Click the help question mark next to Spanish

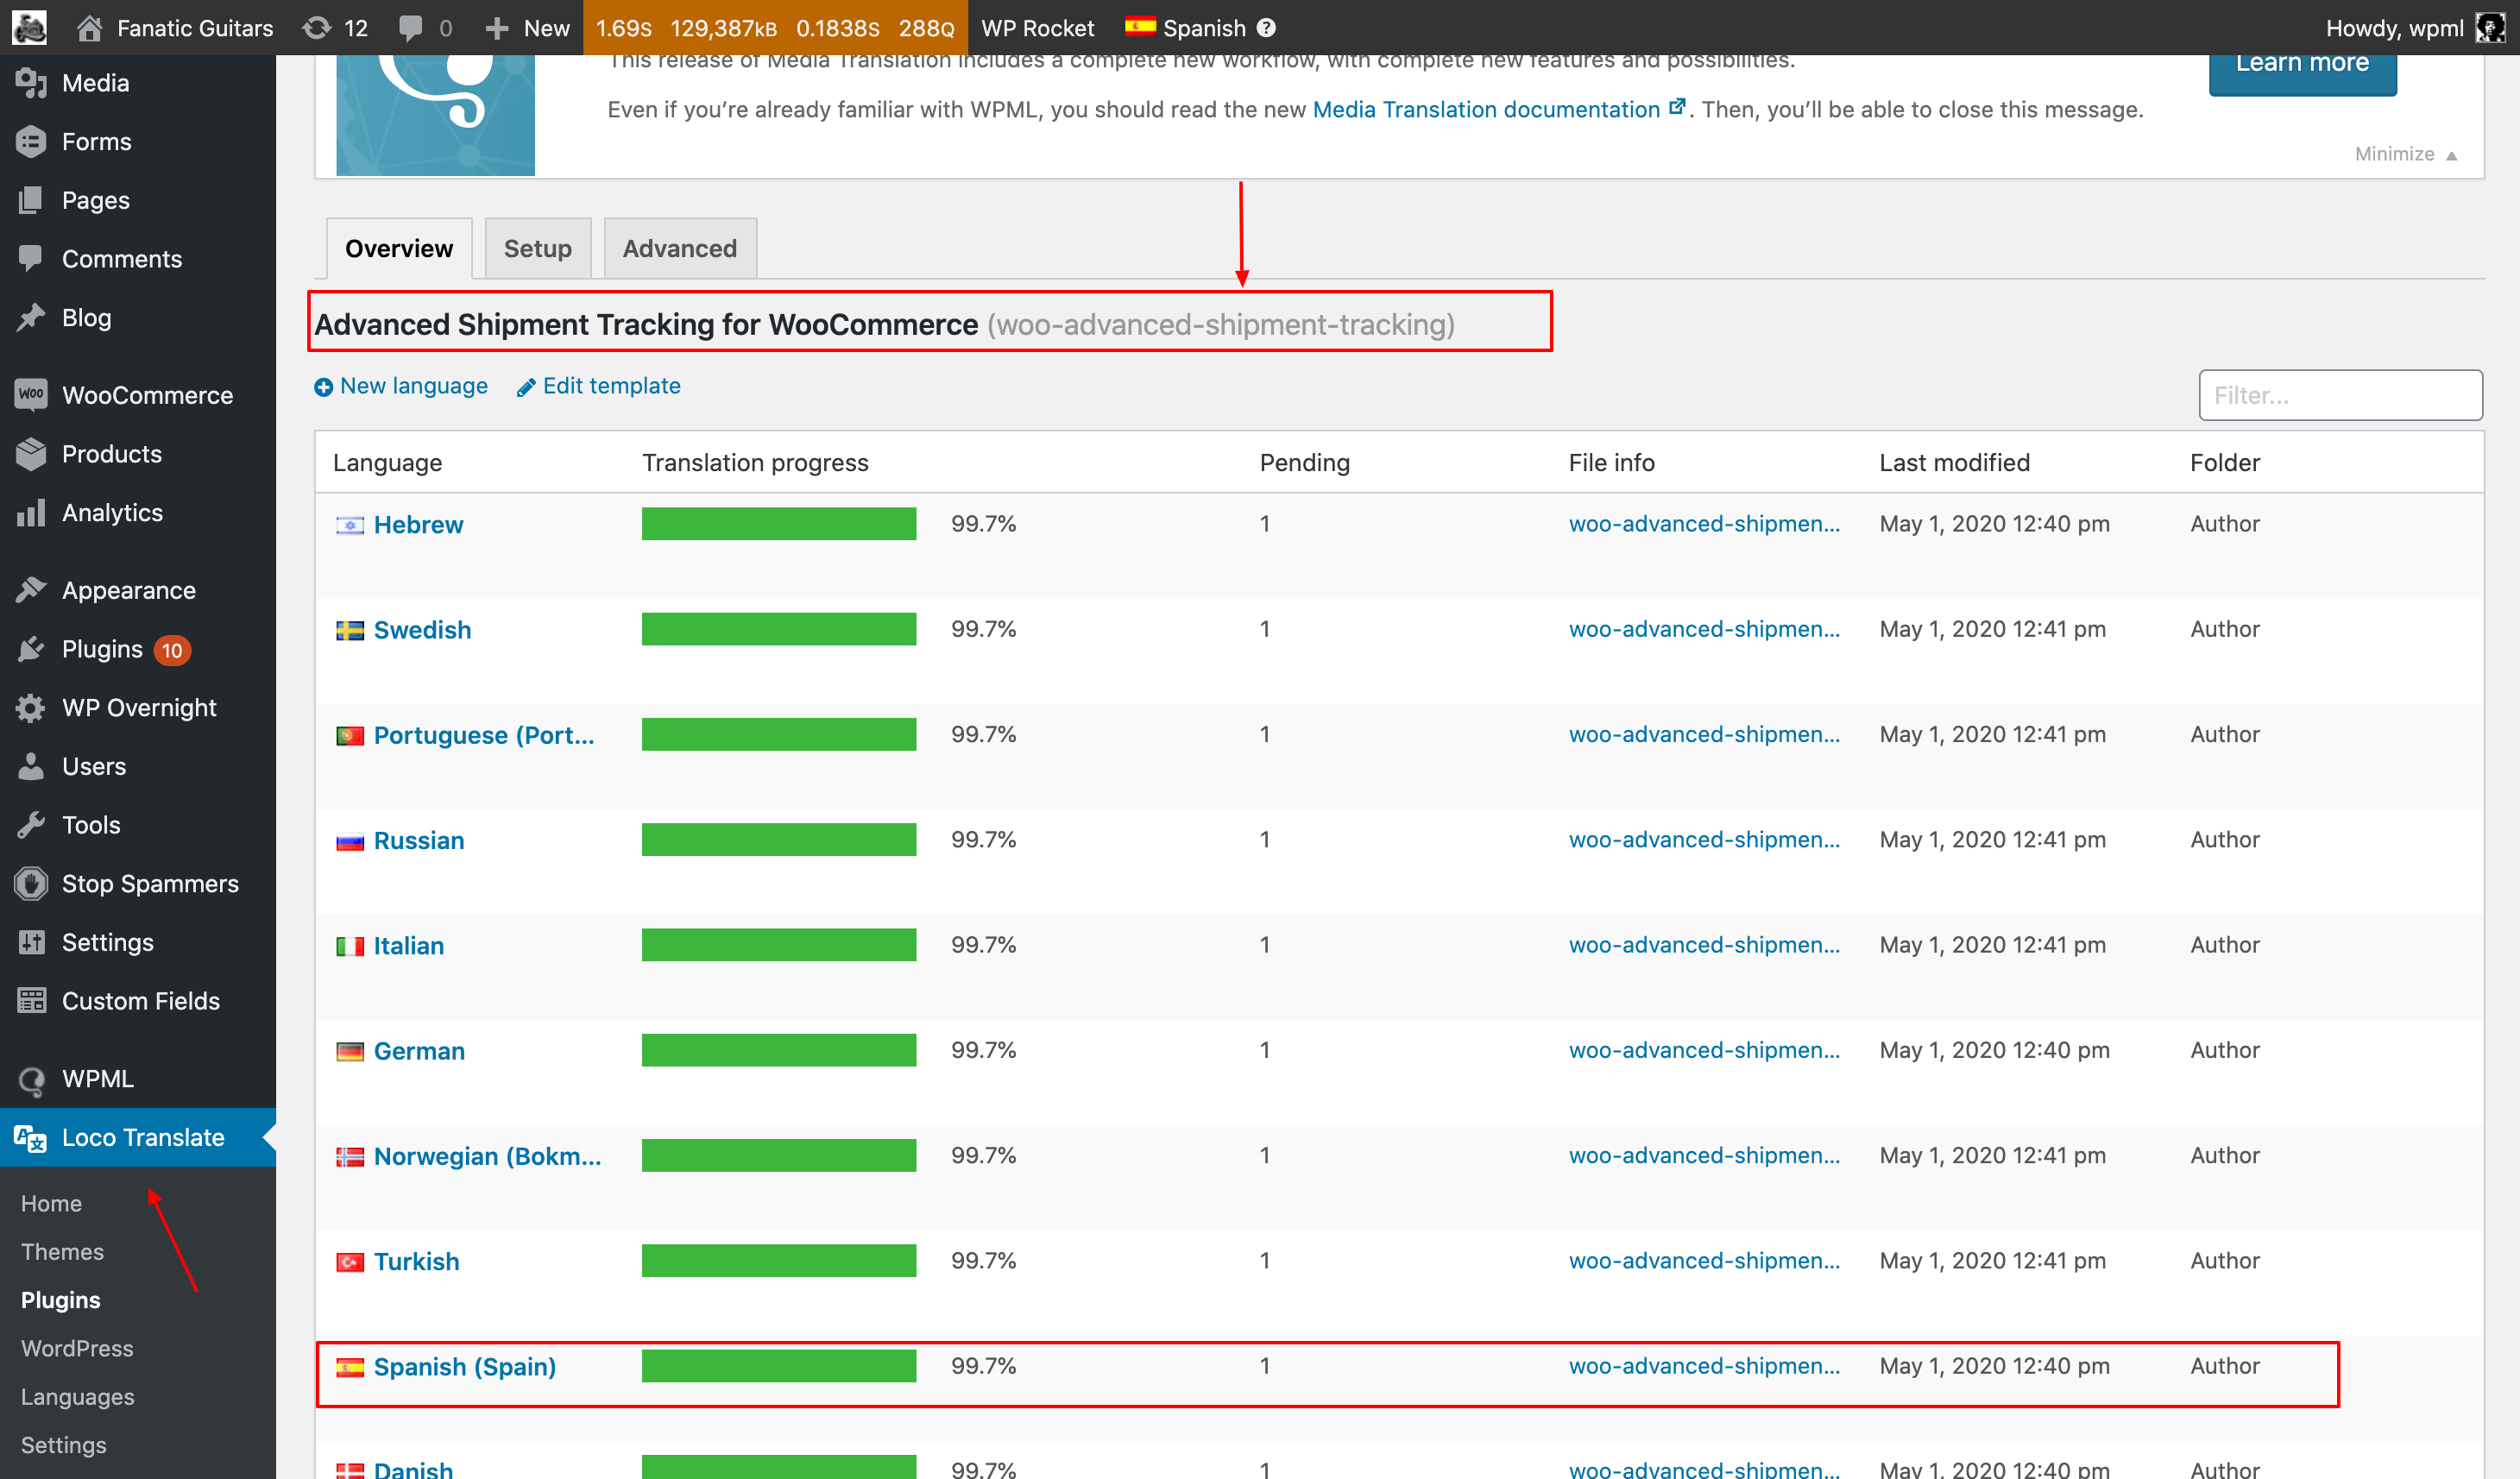[x=1267, y=28]
